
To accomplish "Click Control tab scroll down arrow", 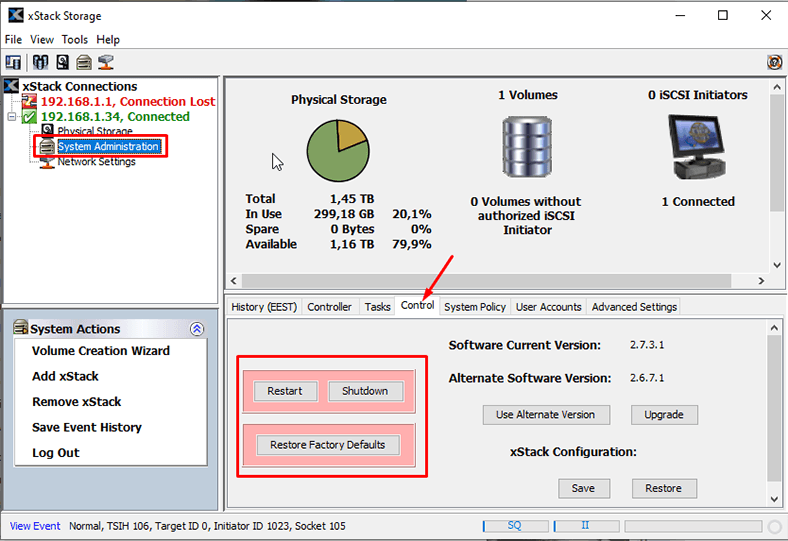I will coord(774,499).
